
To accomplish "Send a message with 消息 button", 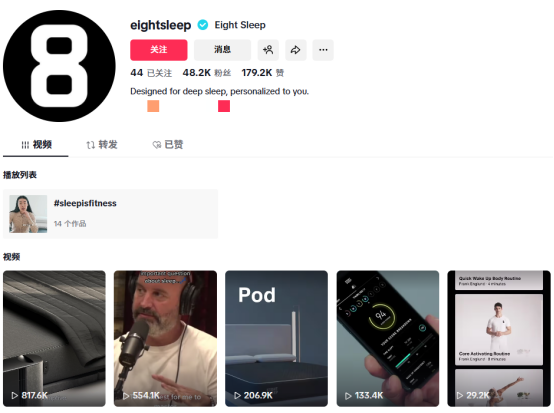I will click(x=222, y=50).
